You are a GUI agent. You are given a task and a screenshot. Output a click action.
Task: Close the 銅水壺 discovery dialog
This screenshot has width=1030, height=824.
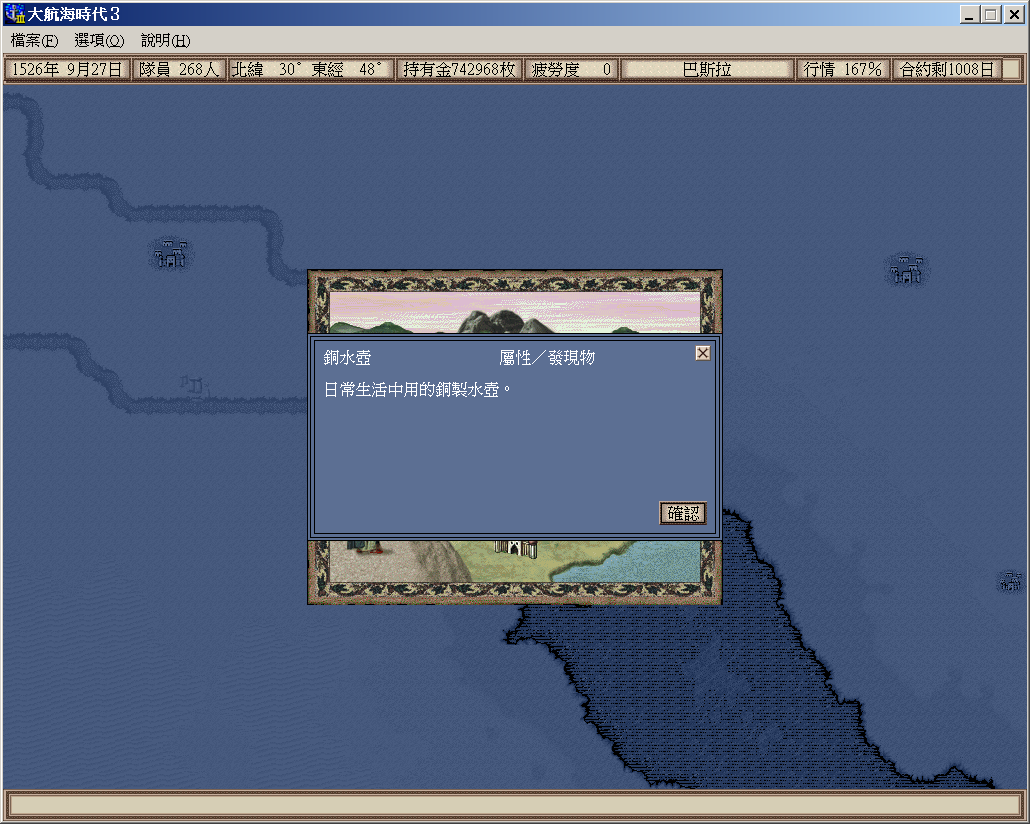[703, 353]
